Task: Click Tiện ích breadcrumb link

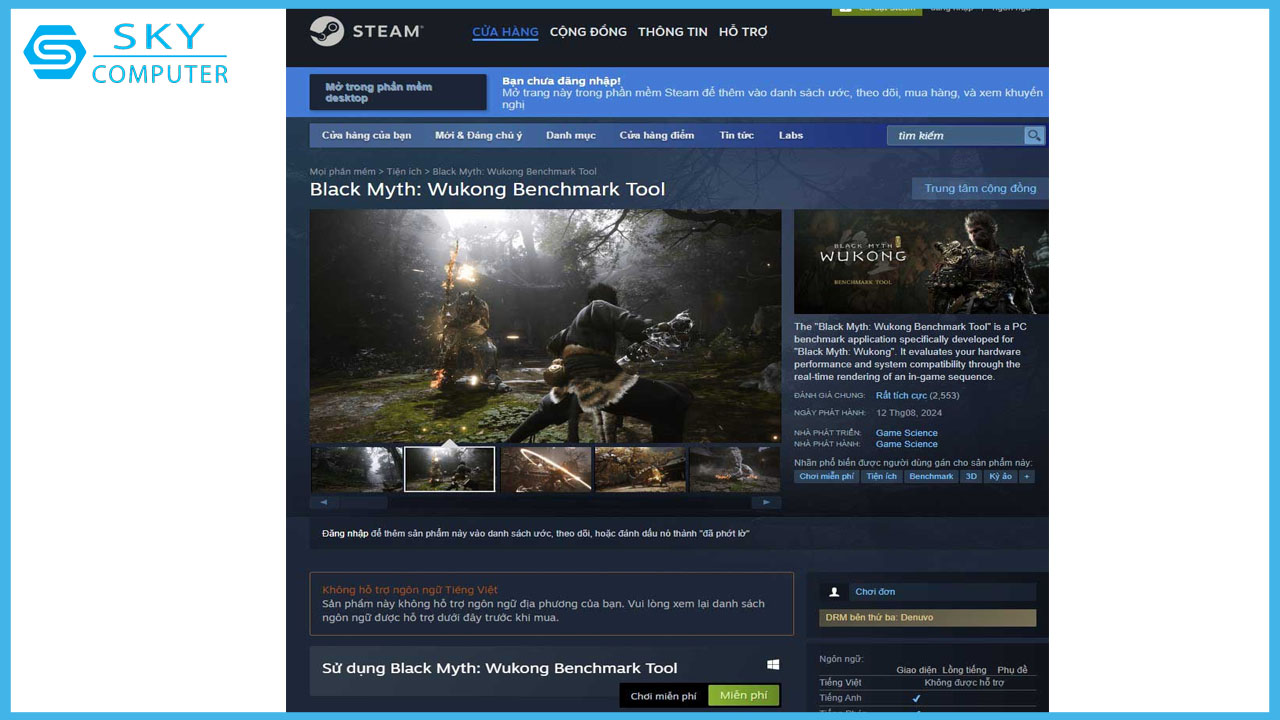Action: (x=404, y=172)
